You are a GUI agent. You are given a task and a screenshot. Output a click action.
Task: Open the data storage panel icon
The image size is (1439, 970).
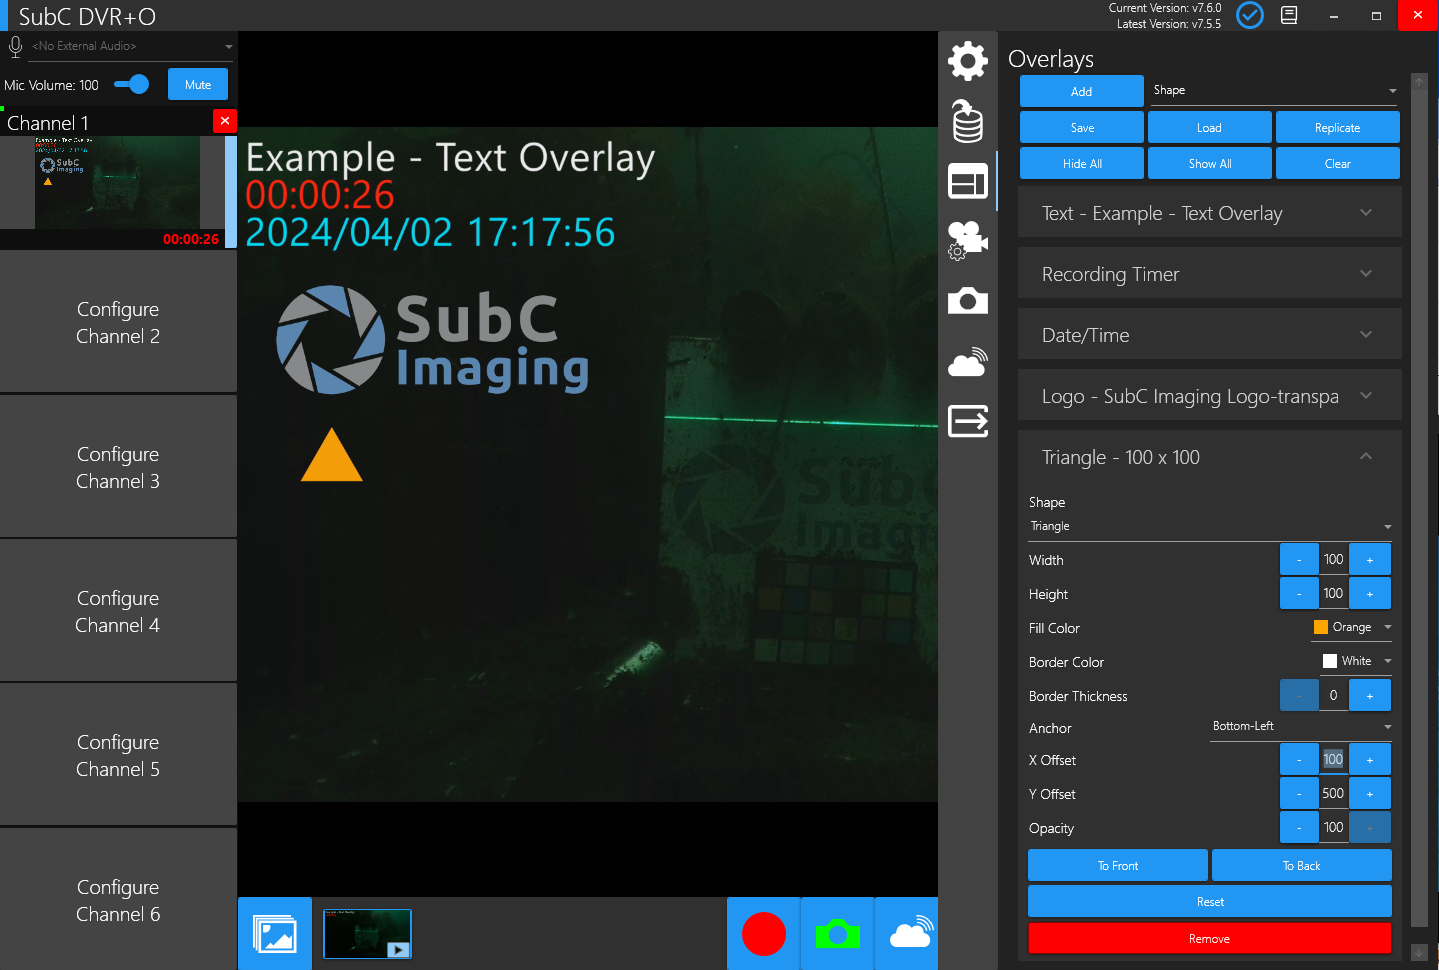click(967, 122)
